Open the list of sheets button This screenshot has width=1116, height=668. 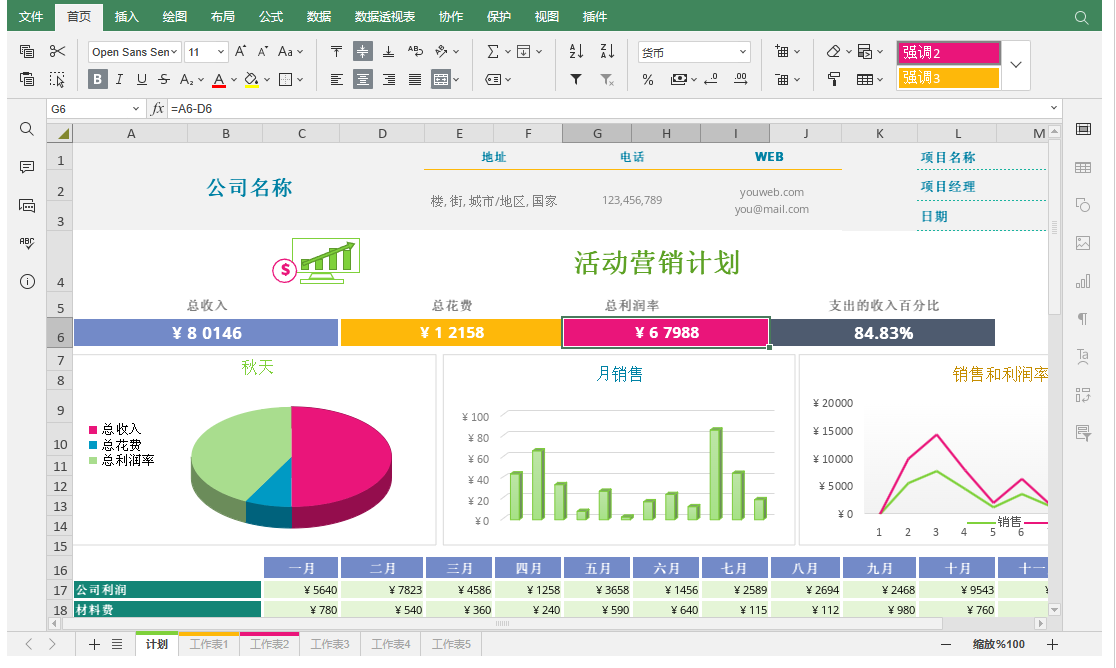coord(117,644)
